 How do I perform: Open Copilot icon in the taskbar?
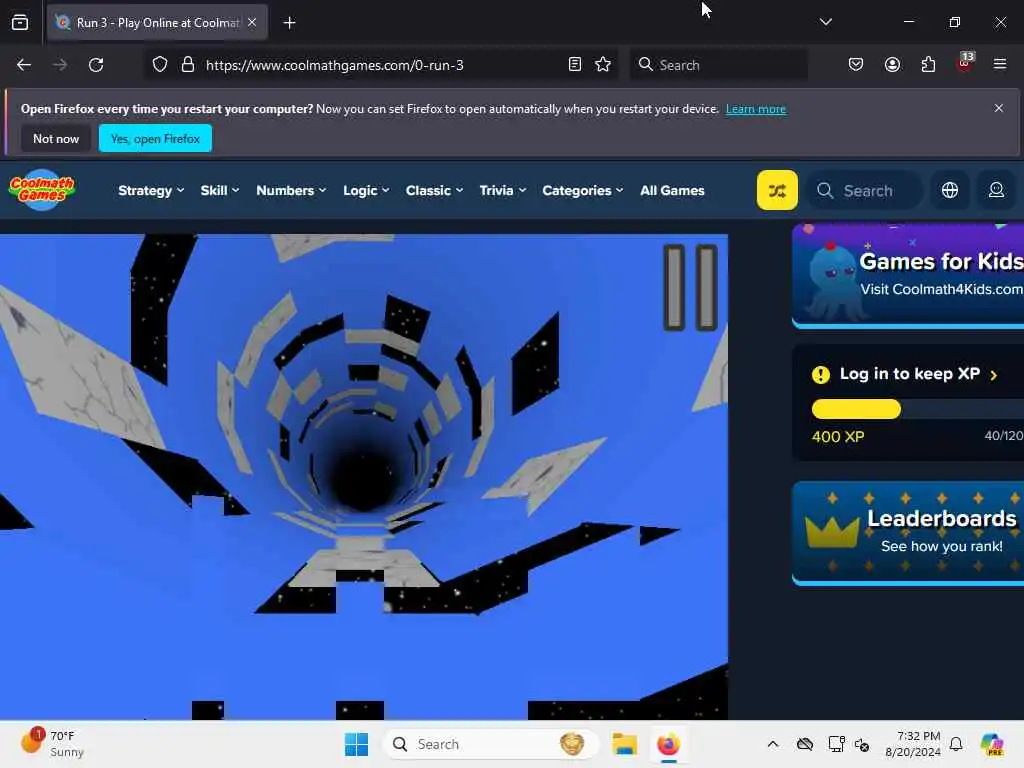(992, 744)
